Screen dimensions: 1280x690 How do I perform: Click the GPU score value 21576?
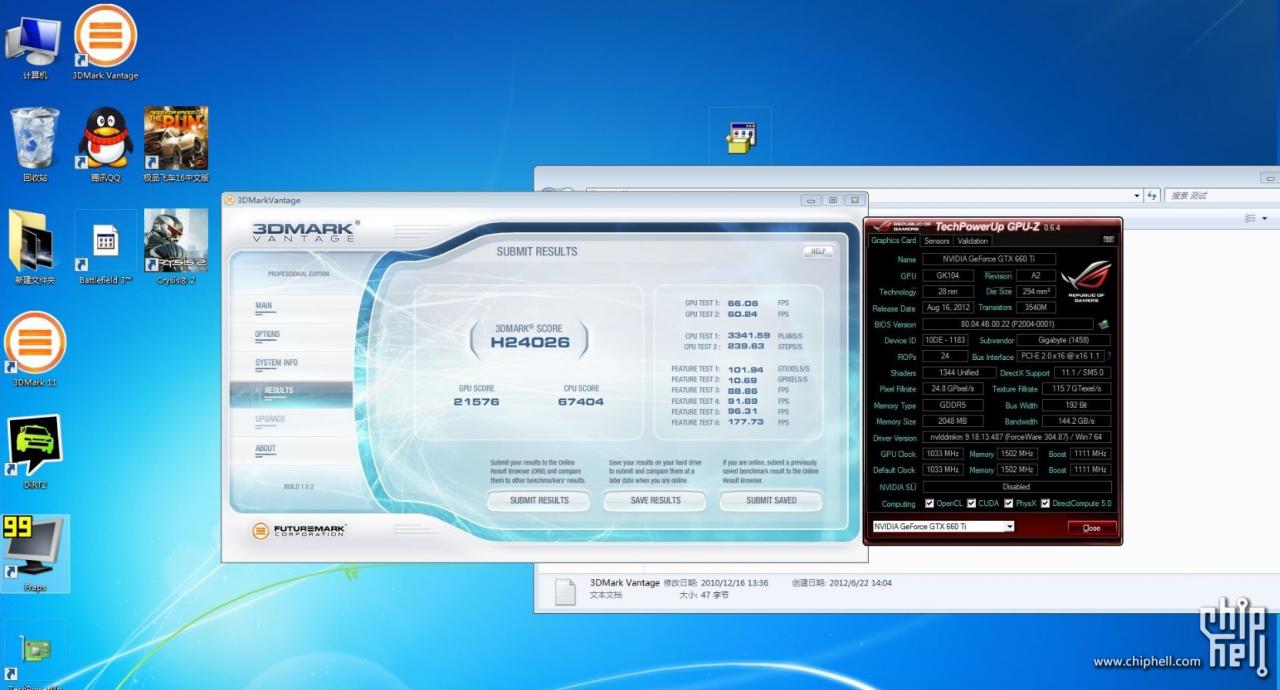coord(476,401)
